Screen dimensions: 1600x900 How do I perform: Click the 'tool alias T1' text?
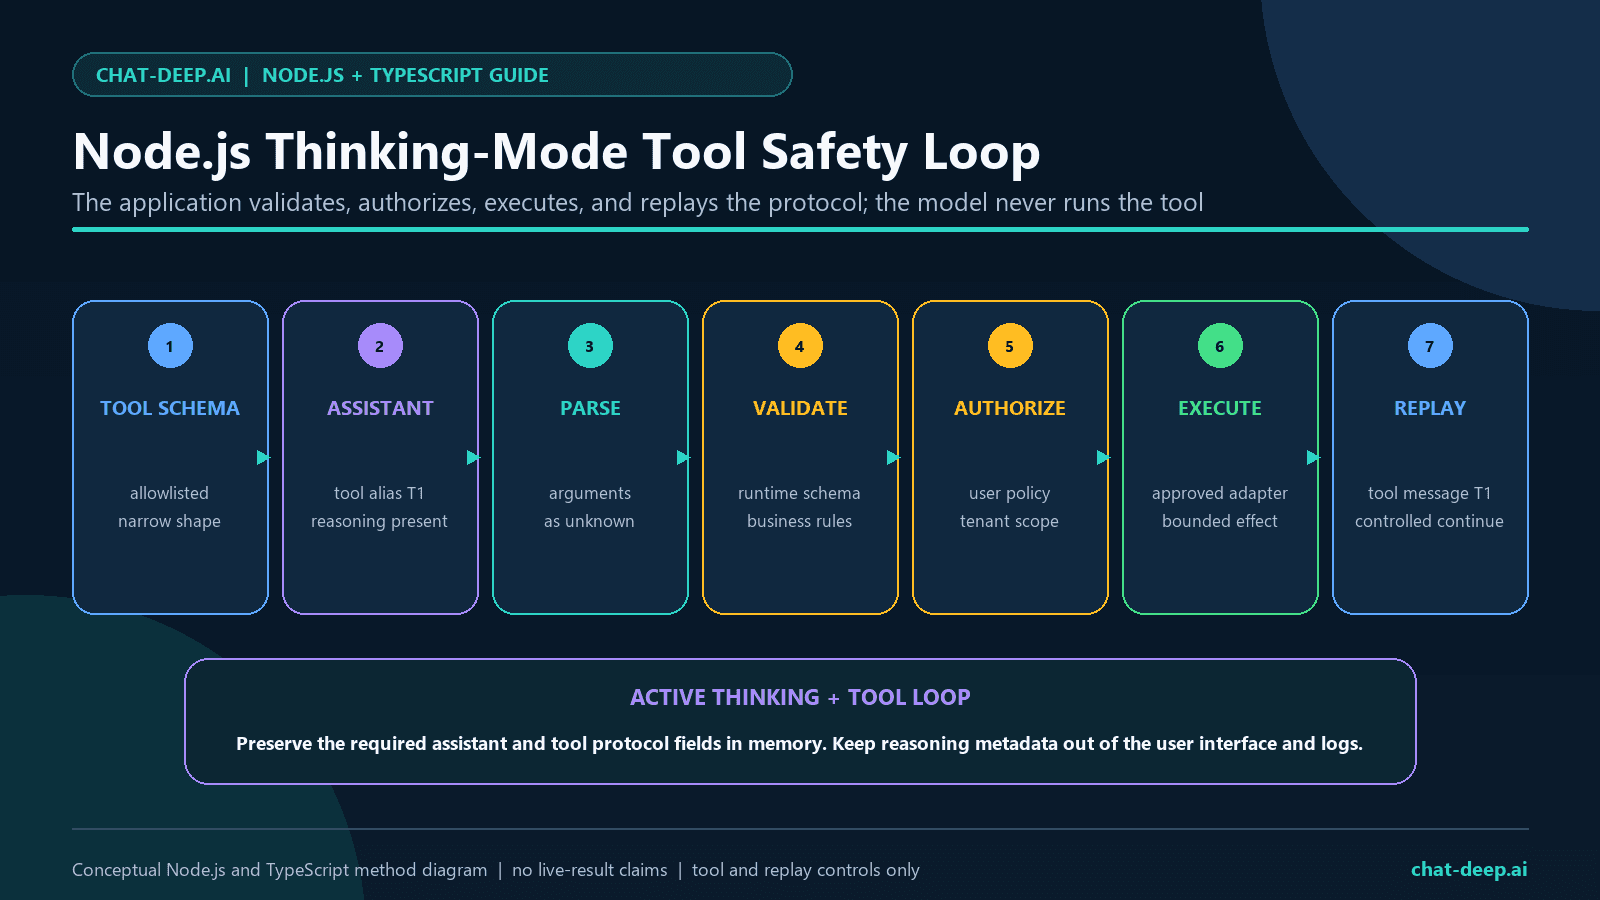[380, 493]
